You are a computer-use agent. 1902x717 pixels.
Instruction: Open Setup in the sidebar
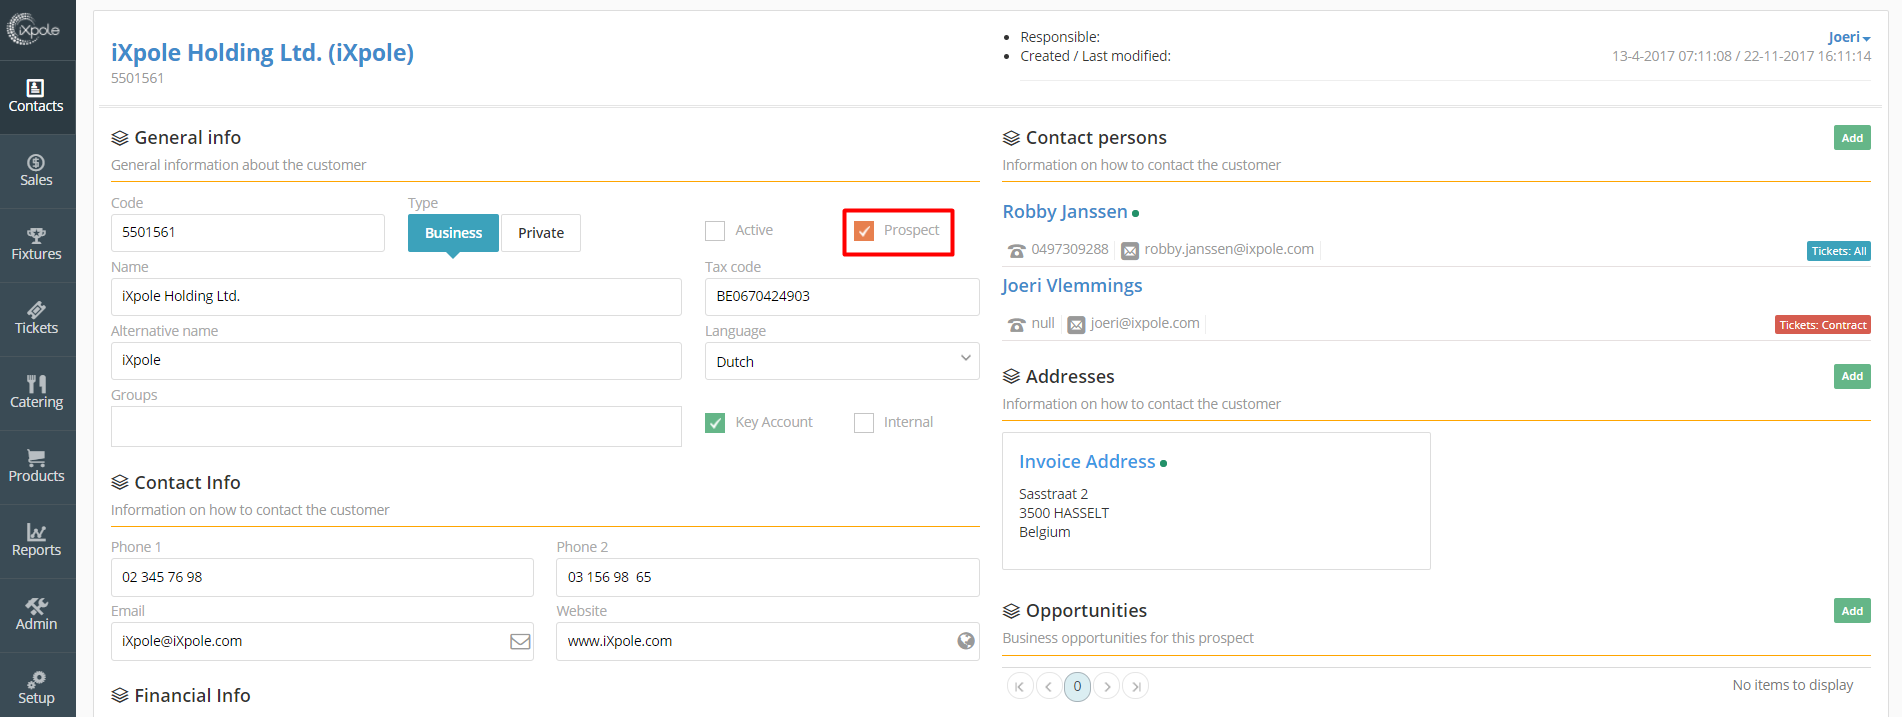37,687
